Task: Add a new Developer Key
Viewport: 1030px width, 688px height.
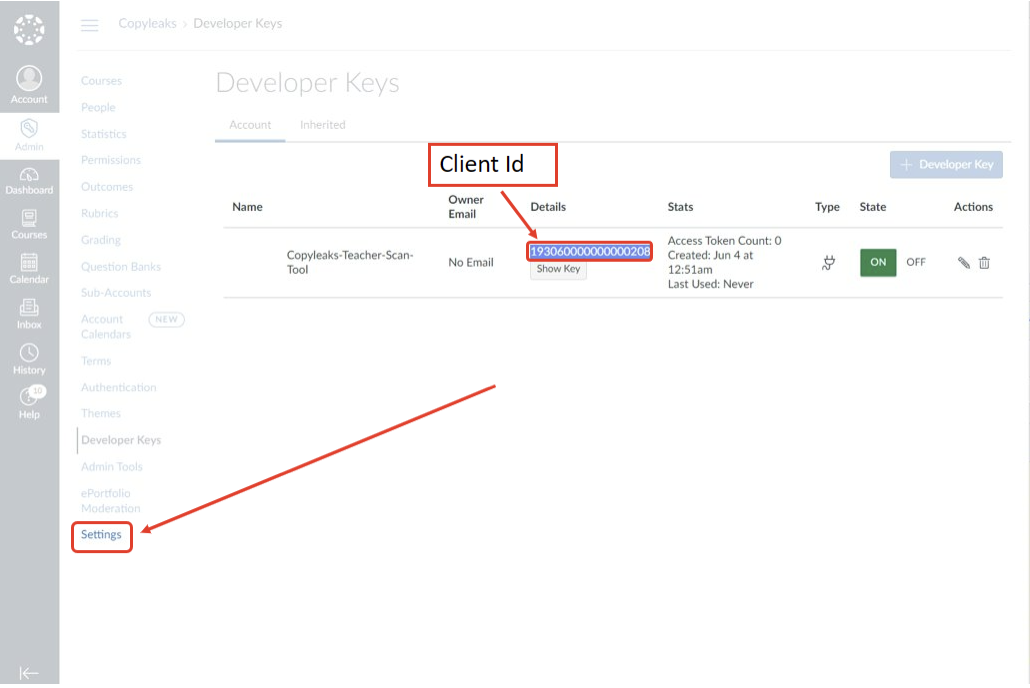Action: [946, 164]
